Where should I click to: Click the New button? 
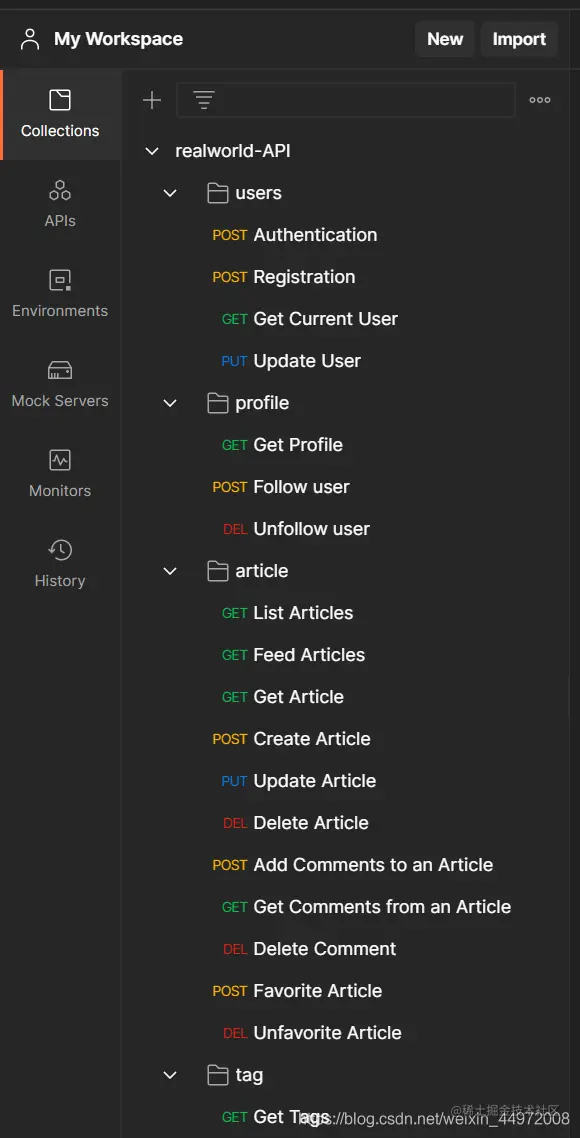445,39
